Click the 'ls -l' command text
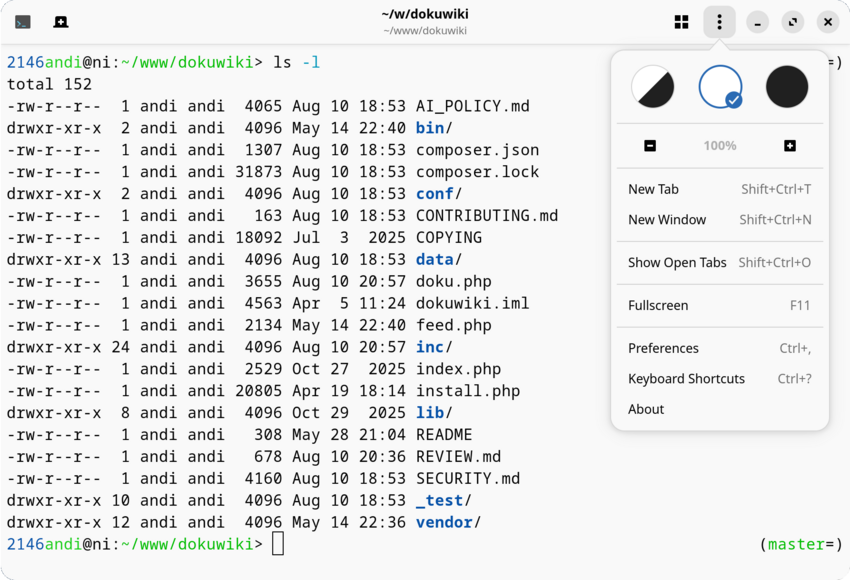 point(297,62)
